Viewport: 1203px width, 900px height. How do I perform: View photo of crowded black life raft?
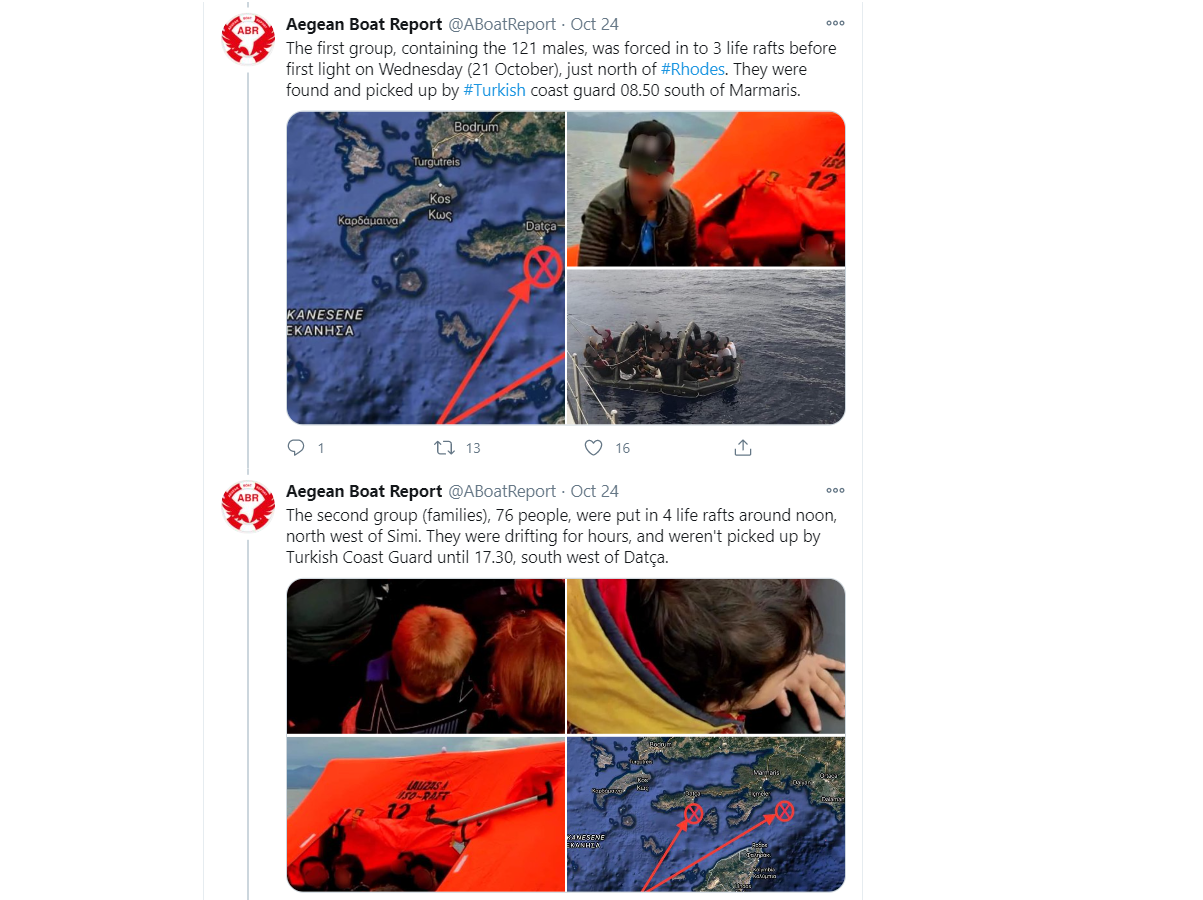coord(706,347)
